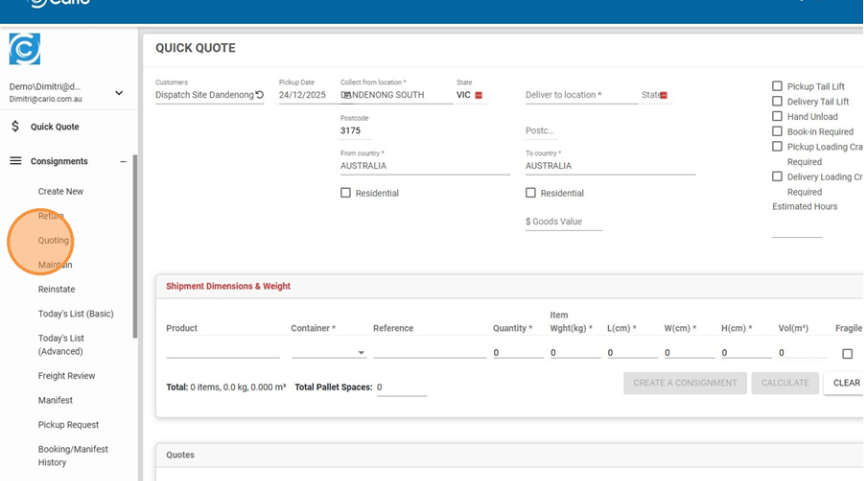864x481 pixels.
Task: Click the Cario logo in the sidebar
Action: (25, 49)
